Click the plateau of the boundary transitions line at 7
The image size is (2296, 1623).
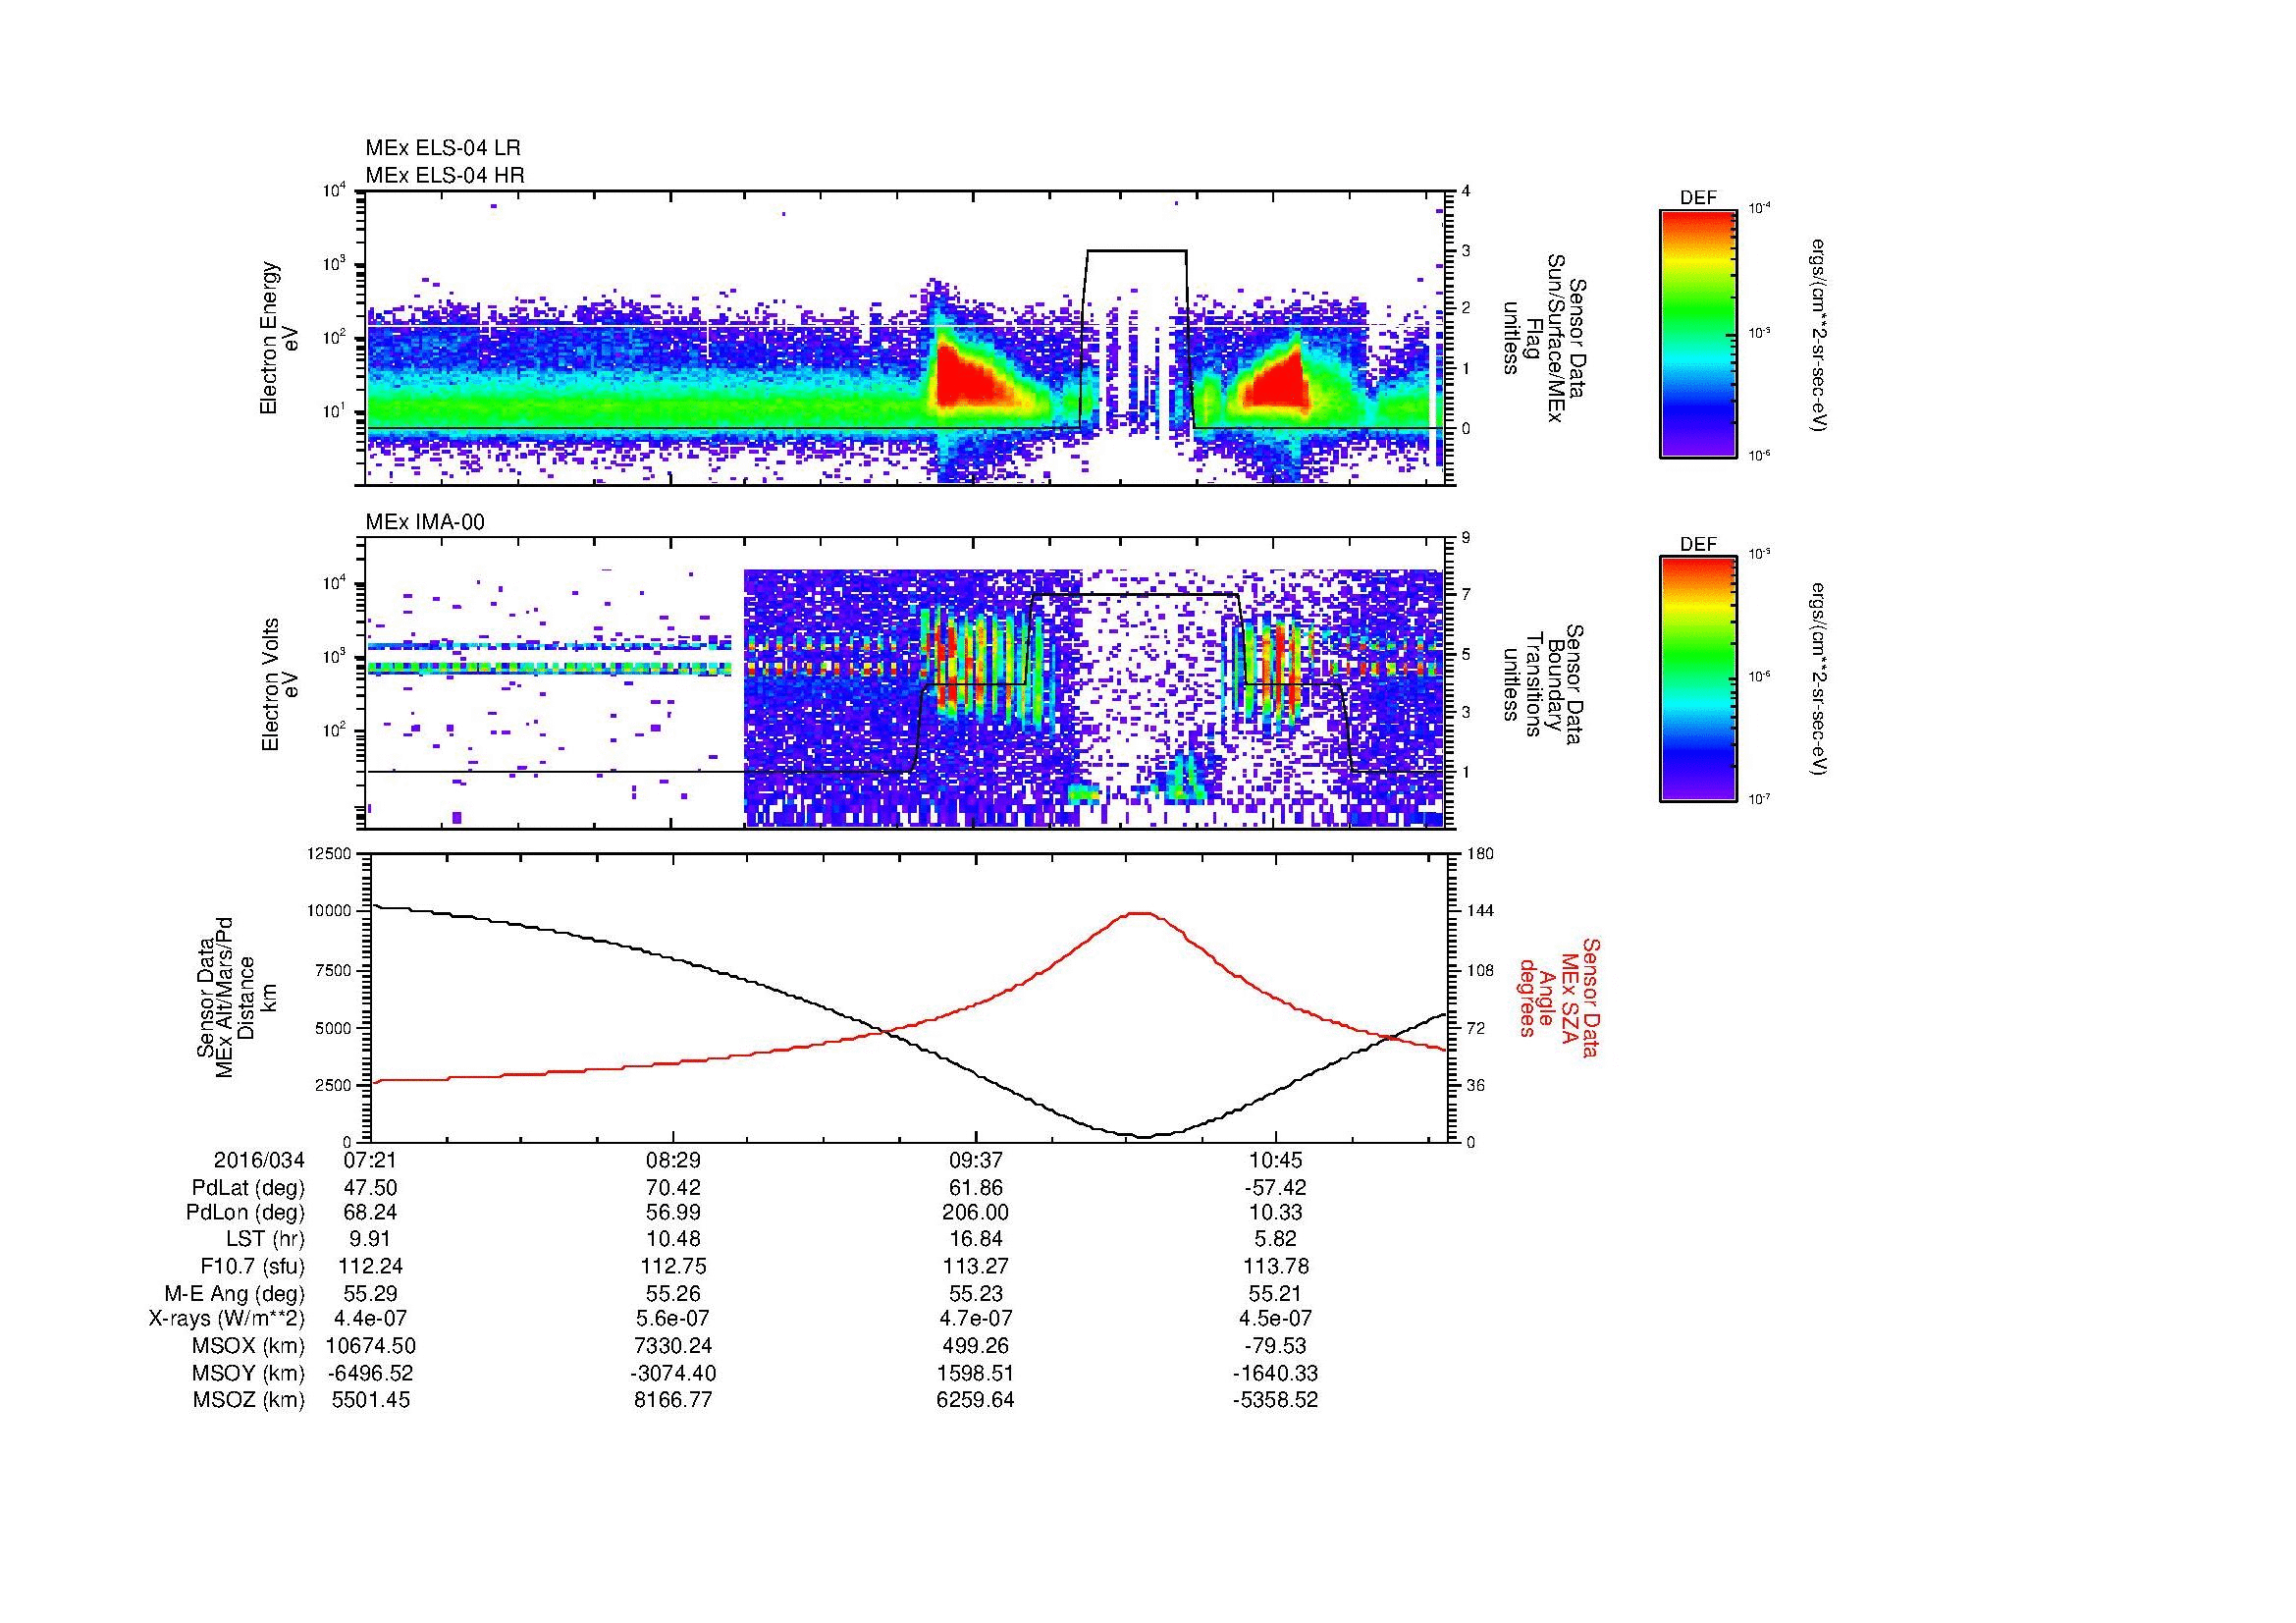pyautogui.click(x=1135, y=595)
